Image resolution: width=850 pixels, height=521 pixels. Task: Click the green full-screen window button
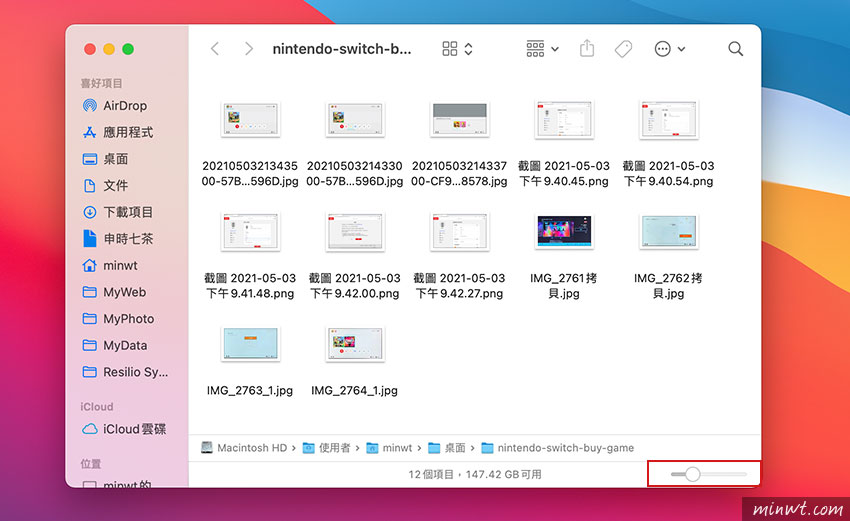[128, 49]
